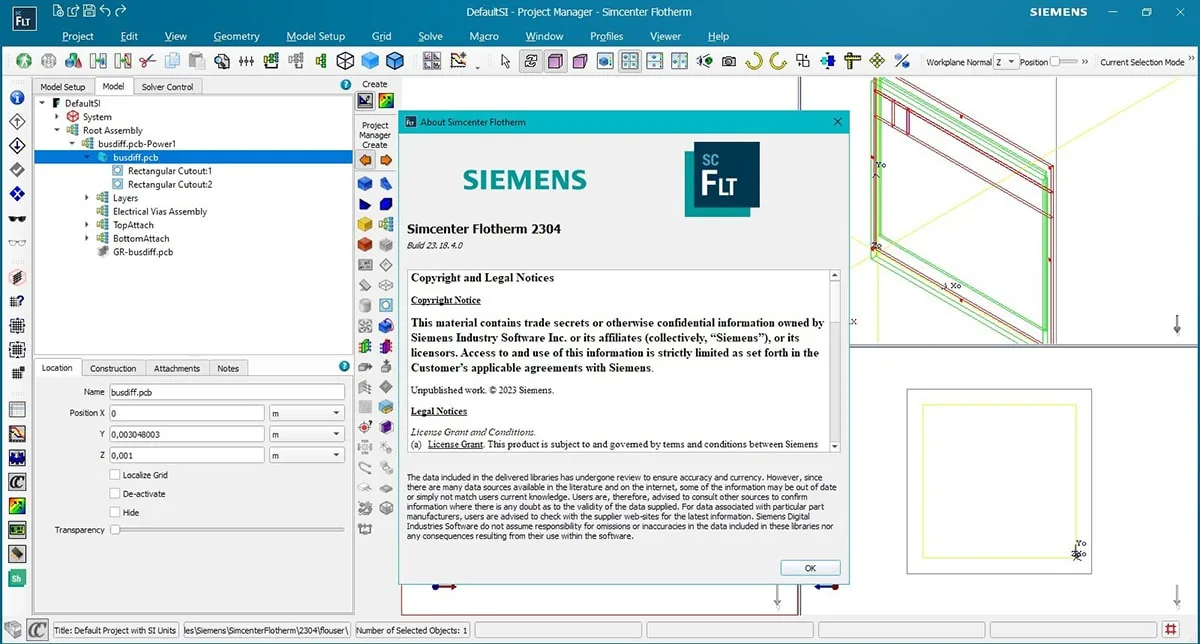
Task: Click OK in the About dialog
Action: [810, 568]
